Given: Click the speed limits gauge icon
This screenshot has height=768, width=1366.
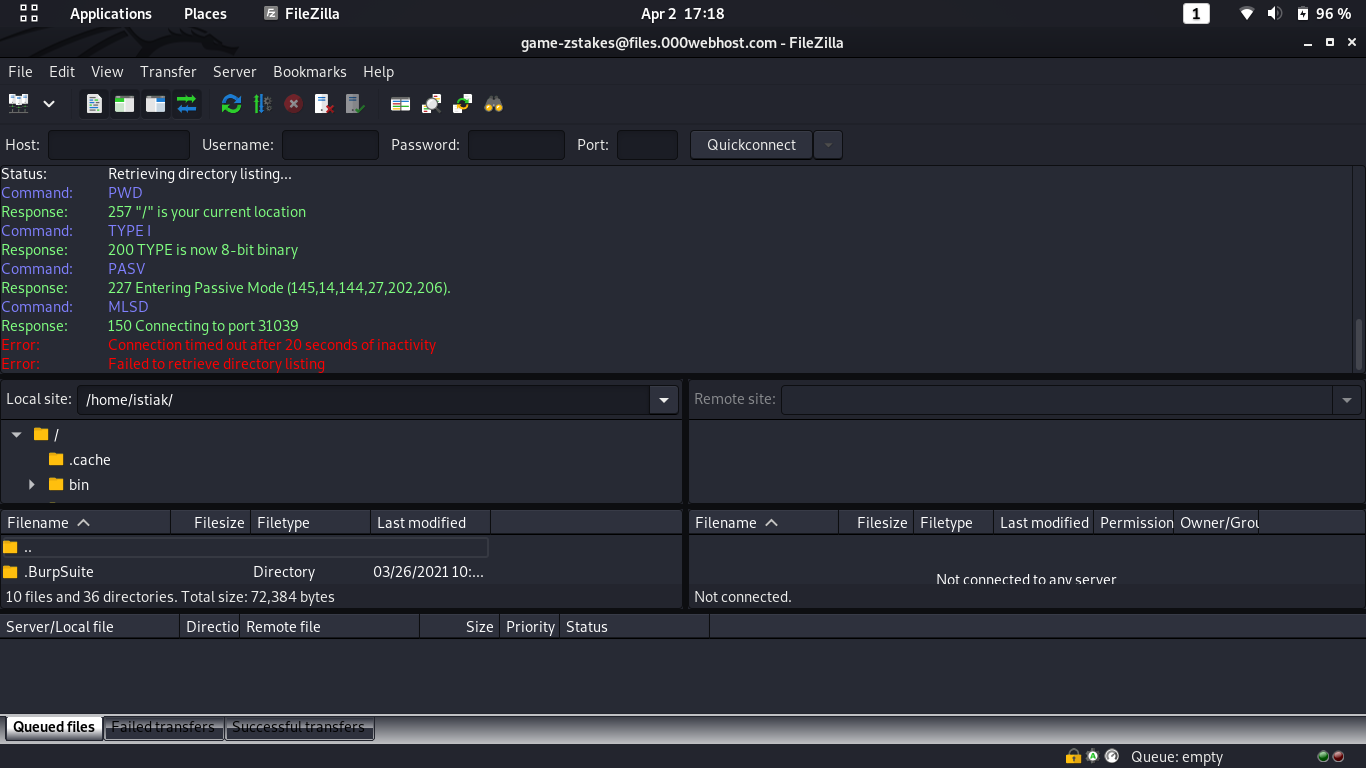Looking at the screenshot, I should coord(1112,757).
